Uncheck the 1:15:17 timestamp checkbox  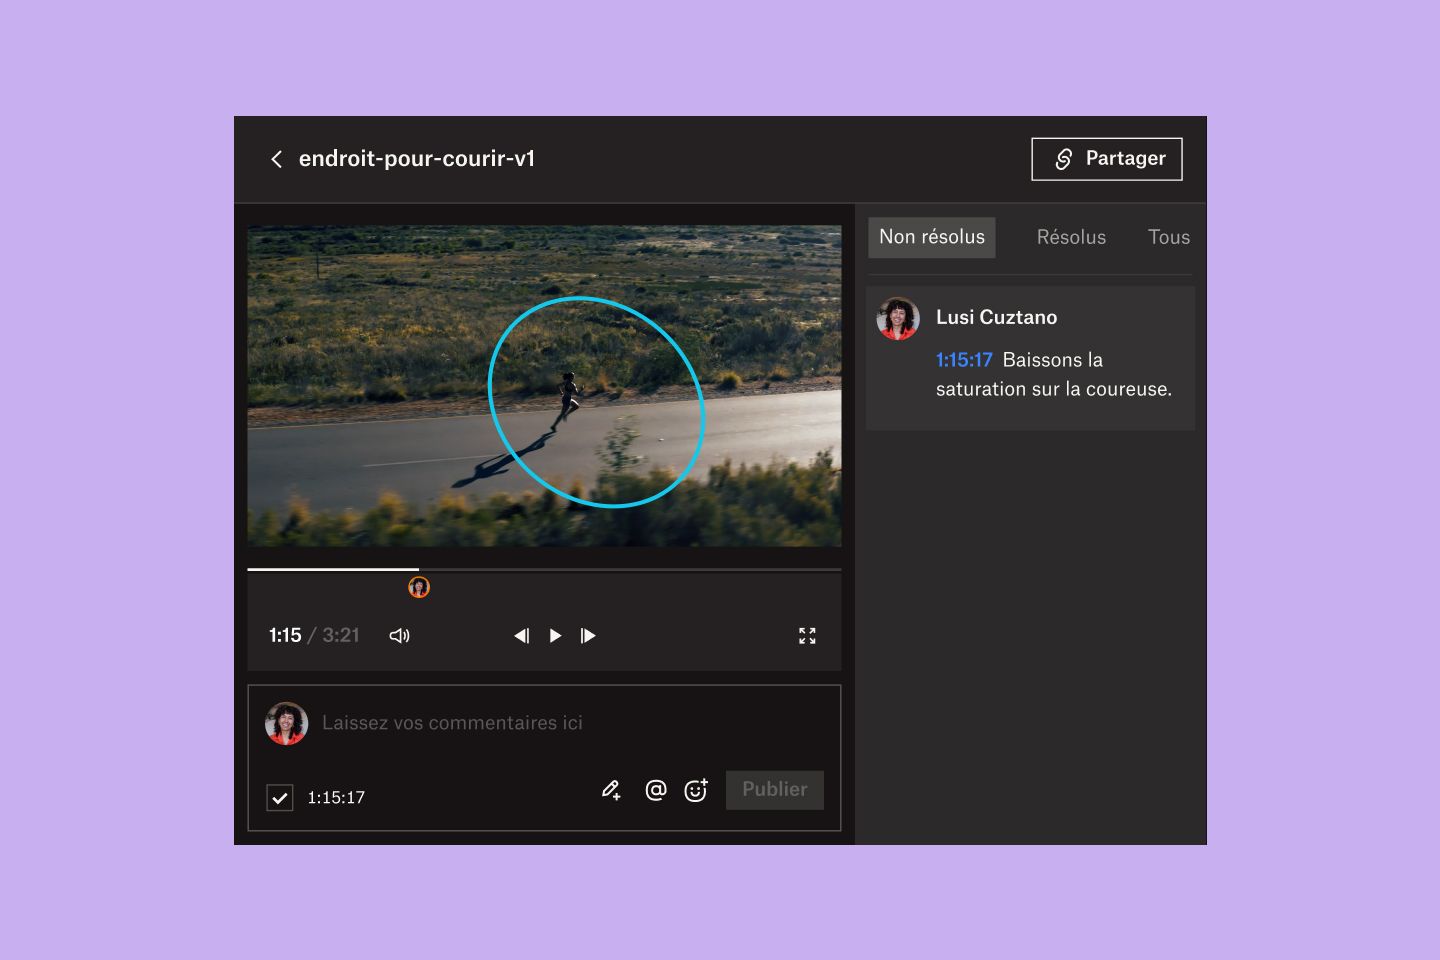(280, 797)
